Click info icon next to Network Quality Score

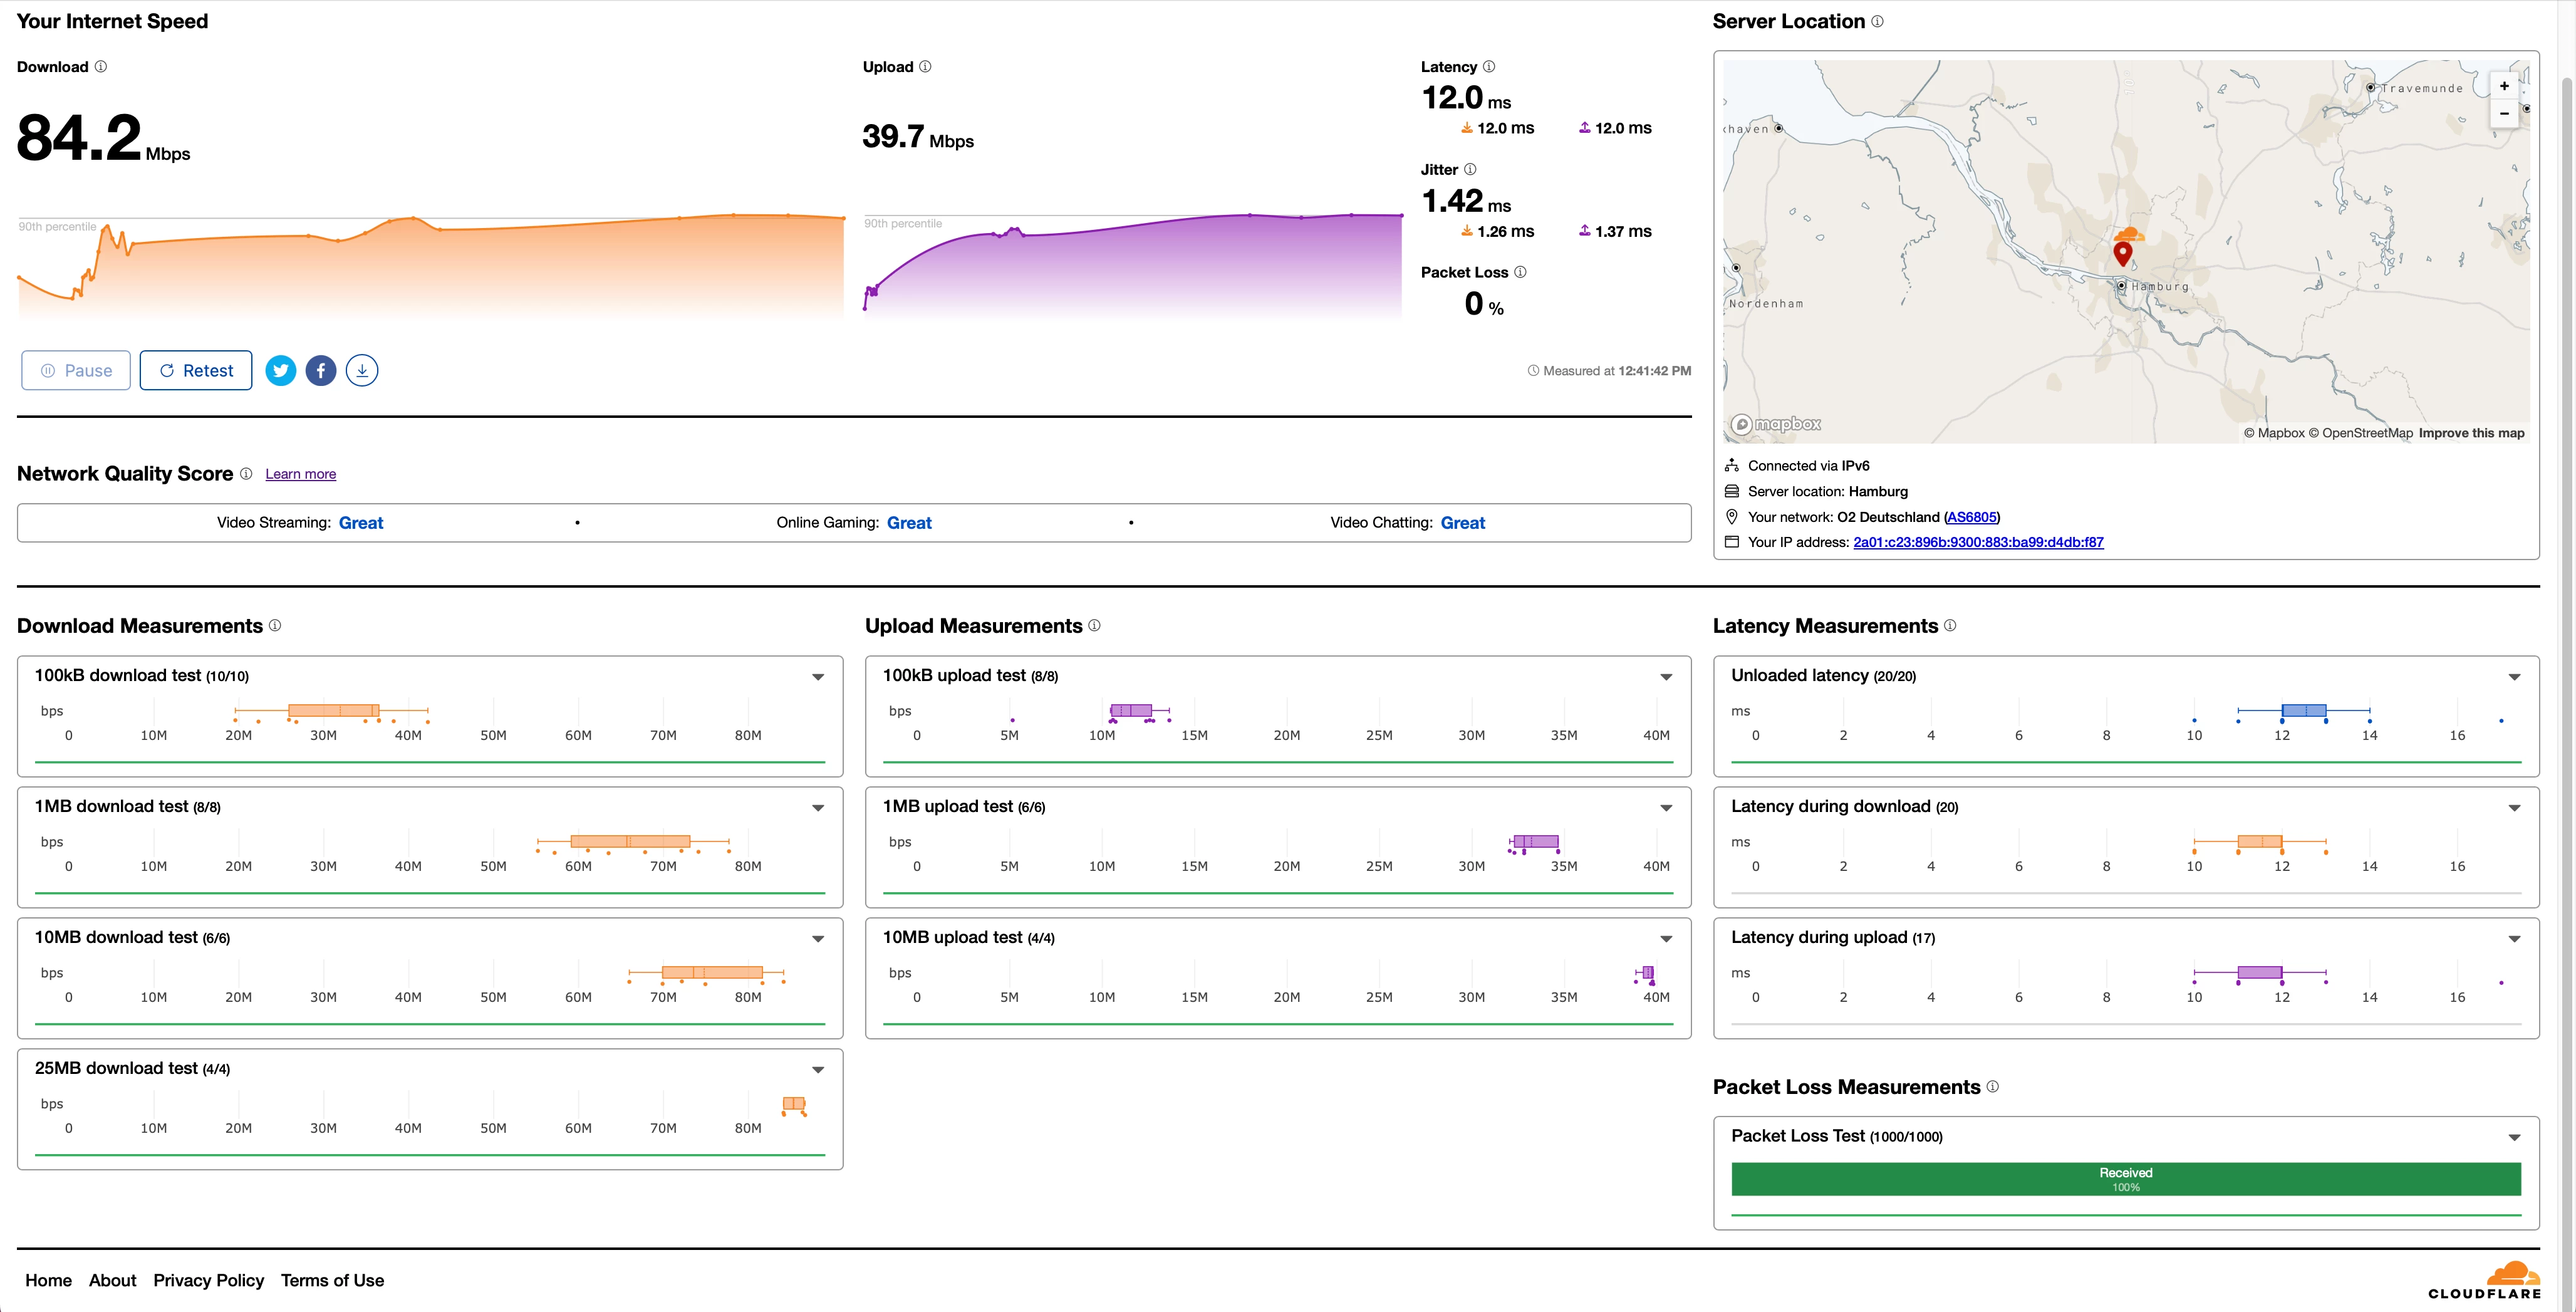coord(246,474)
